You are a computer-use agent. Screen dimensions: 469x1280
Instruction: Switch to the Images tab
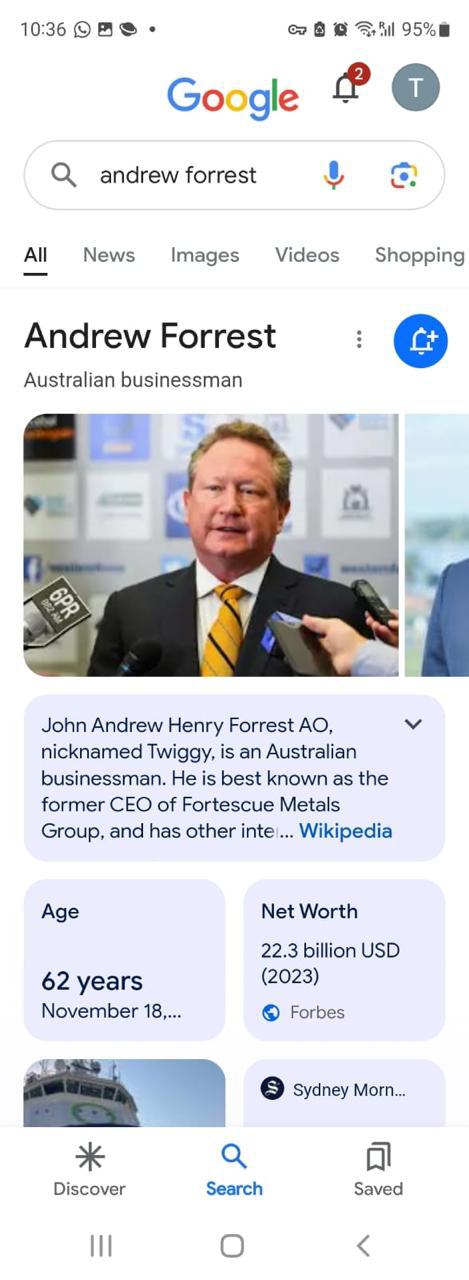click(x=205, y=255)
